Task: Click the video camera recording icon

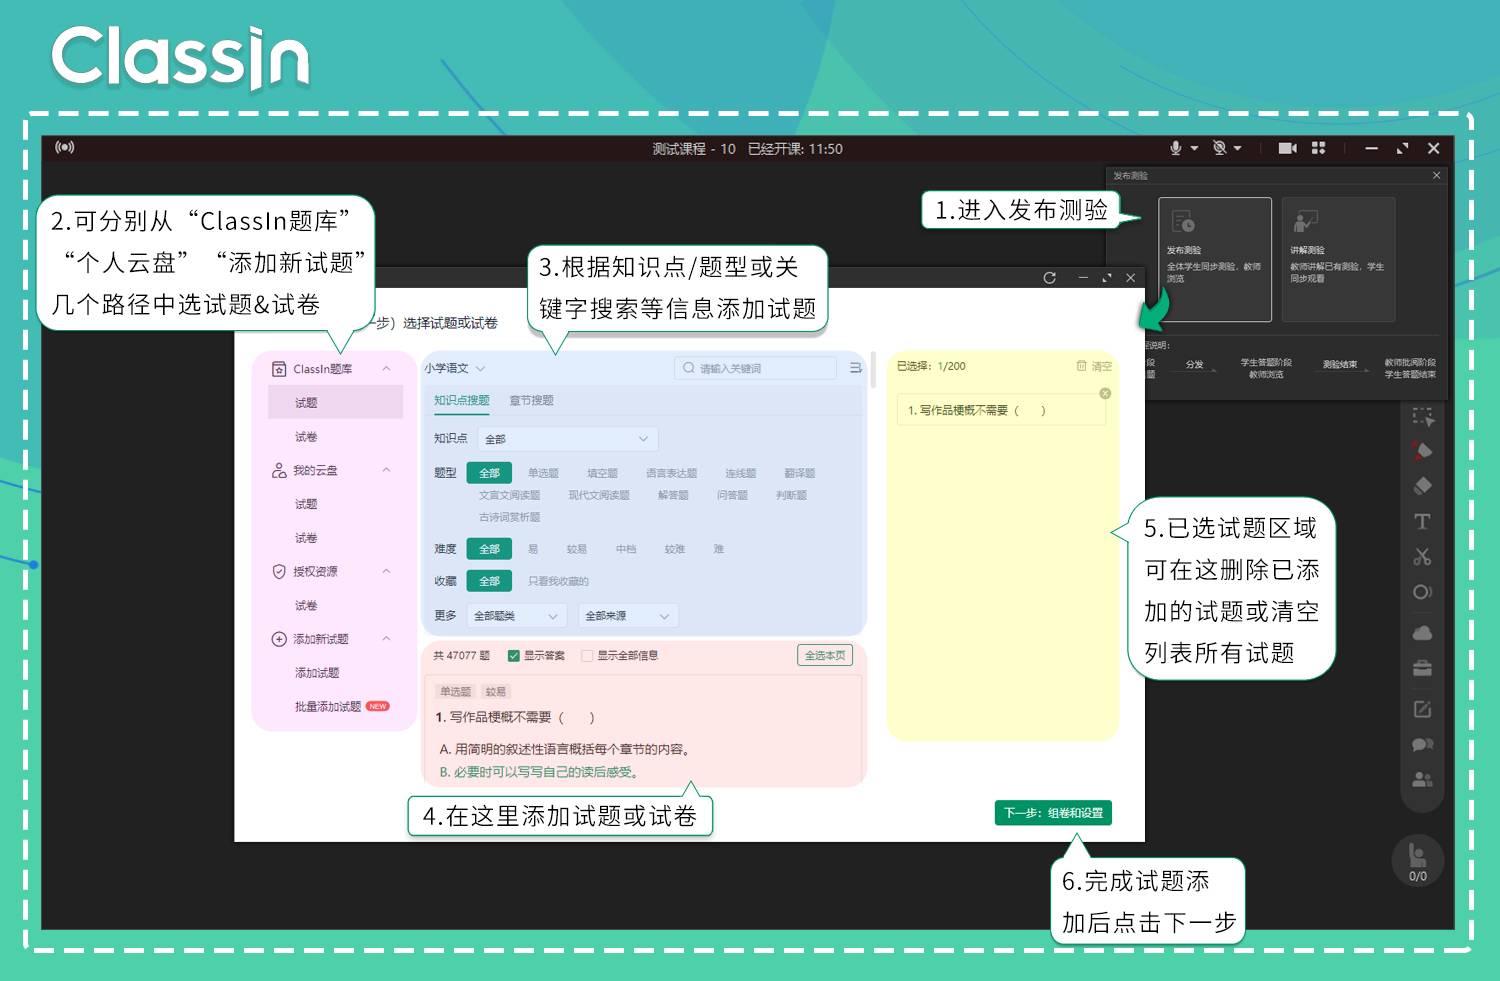Action: [x=1287, y=148]
